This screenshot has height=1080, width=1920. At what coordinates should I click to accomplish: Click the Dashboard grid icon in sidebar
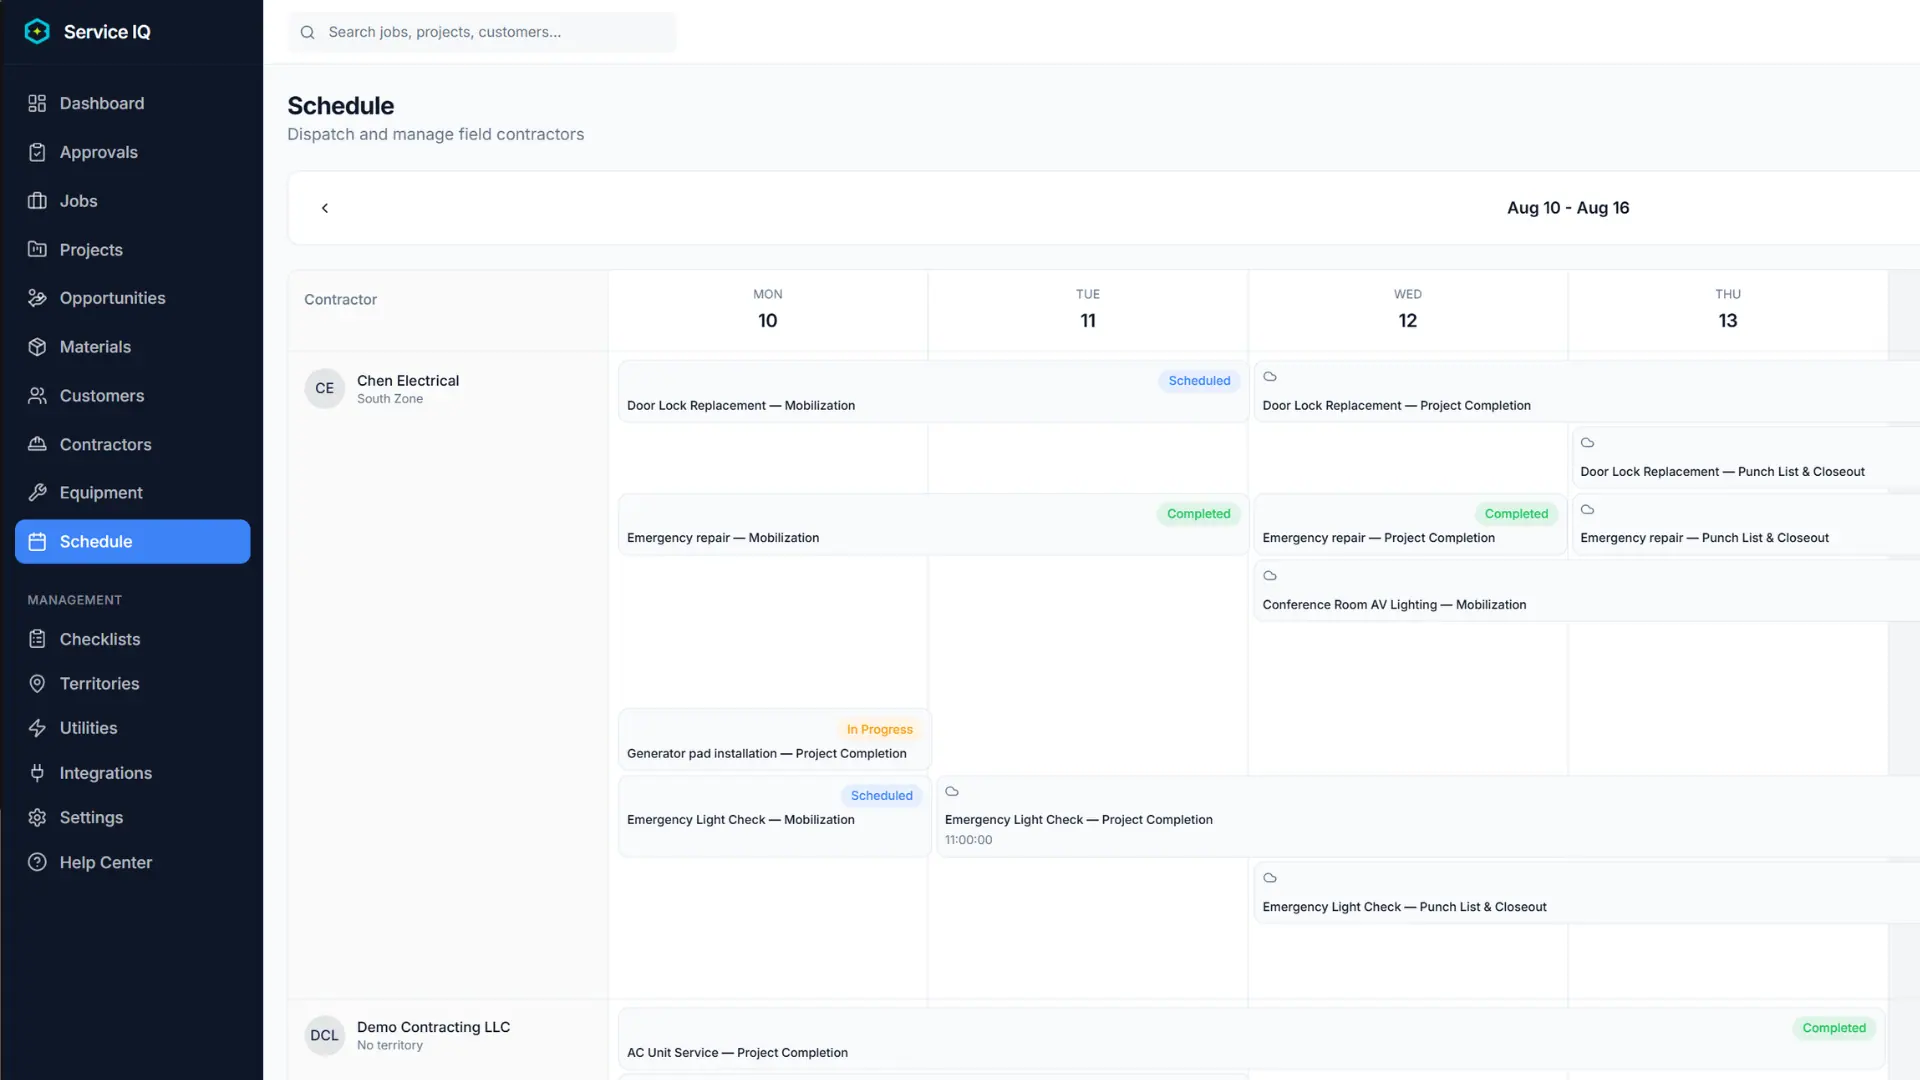click(x=37, y=103)
